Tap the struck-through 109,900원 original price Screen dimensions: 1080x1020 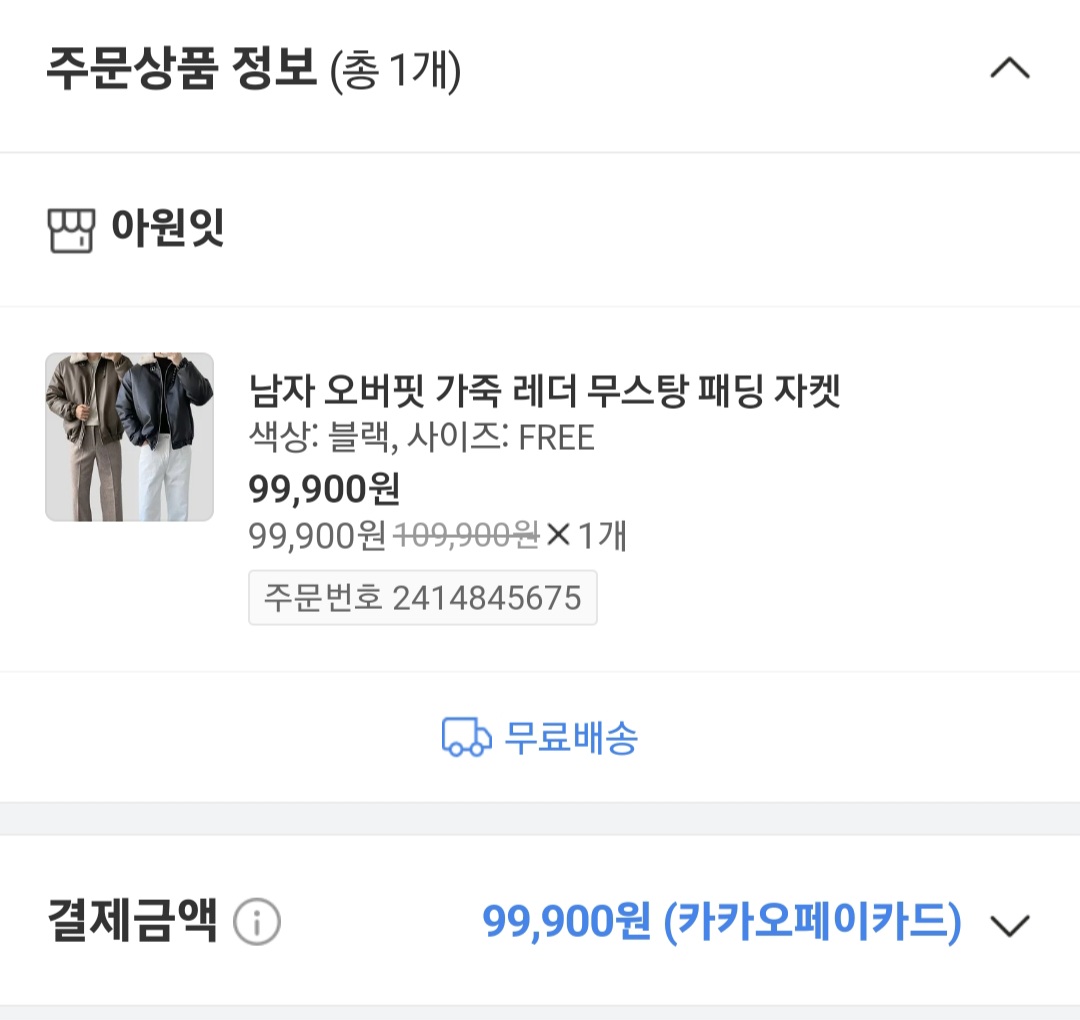[x=467, y=537]
